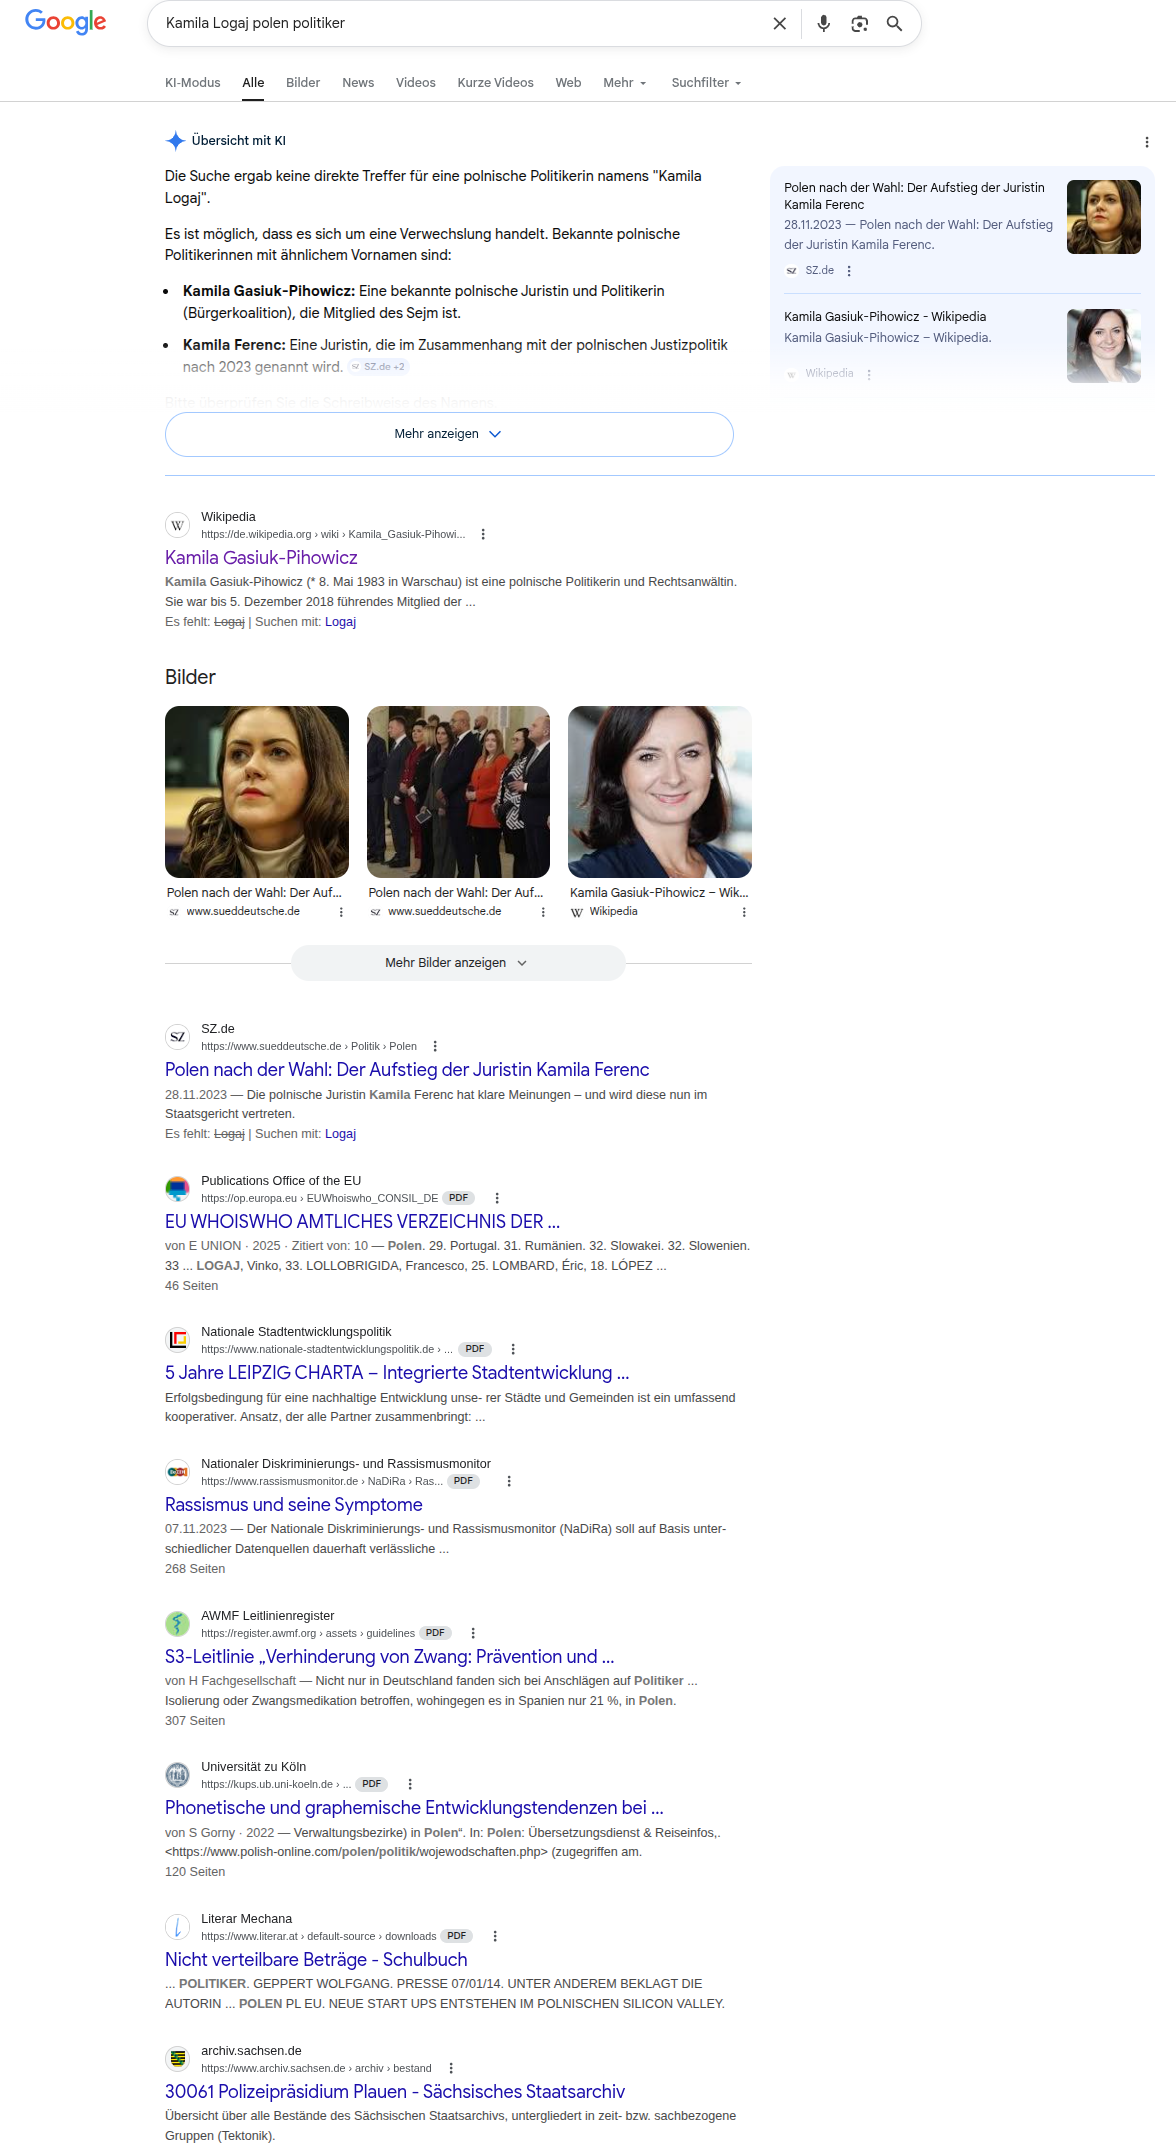The width and height of the screenshot is (1176, 2143).
Task: Switch to Web tab
Action: pyautogui.click(x=568, y=82)
